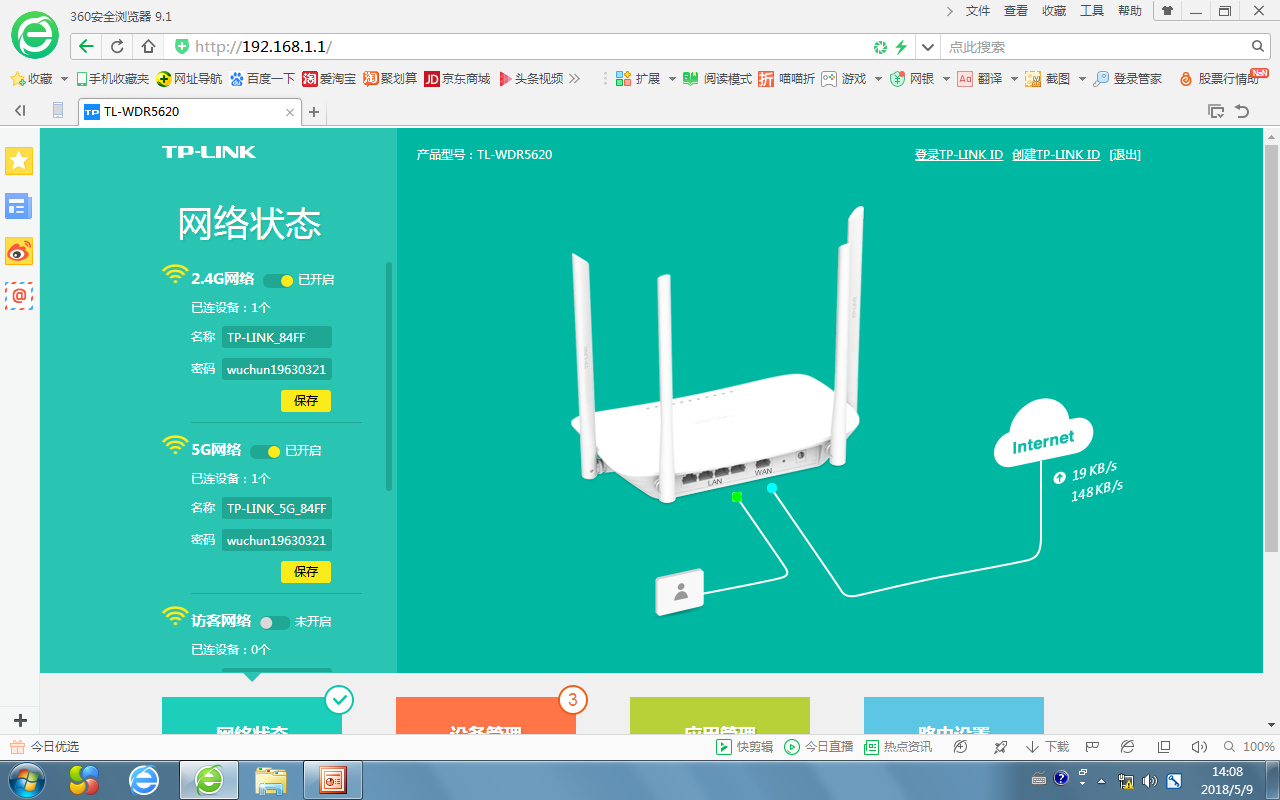Go back using the browser back arrow
Screen dimensions: 1280x800
pyautogui.click(x=87, y=46)
